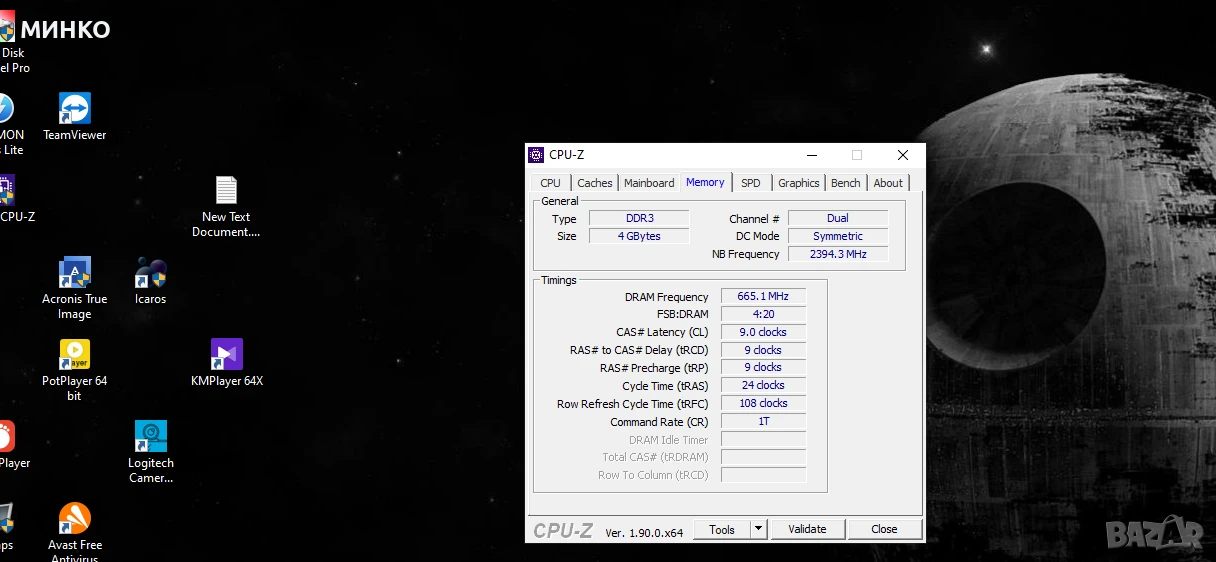Image resolution: width=1216 pixels, height=562 pixels.
Task: Open the Icaros desktop shortcut
Action: coord(150,281)
